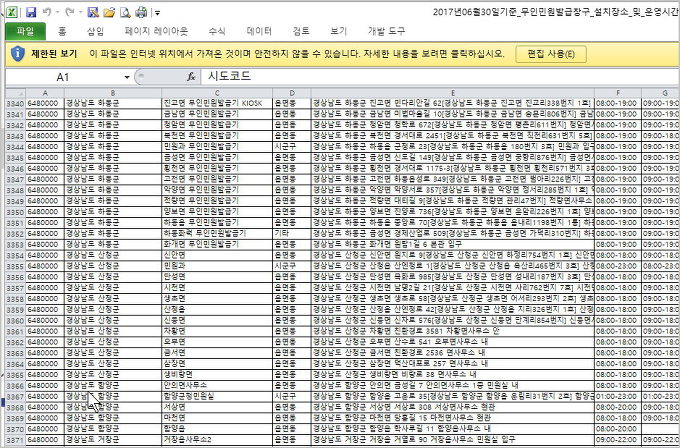Click the 기타 cell in row 3352
This screenshot has height=448, width=680.
coord(292,233)
